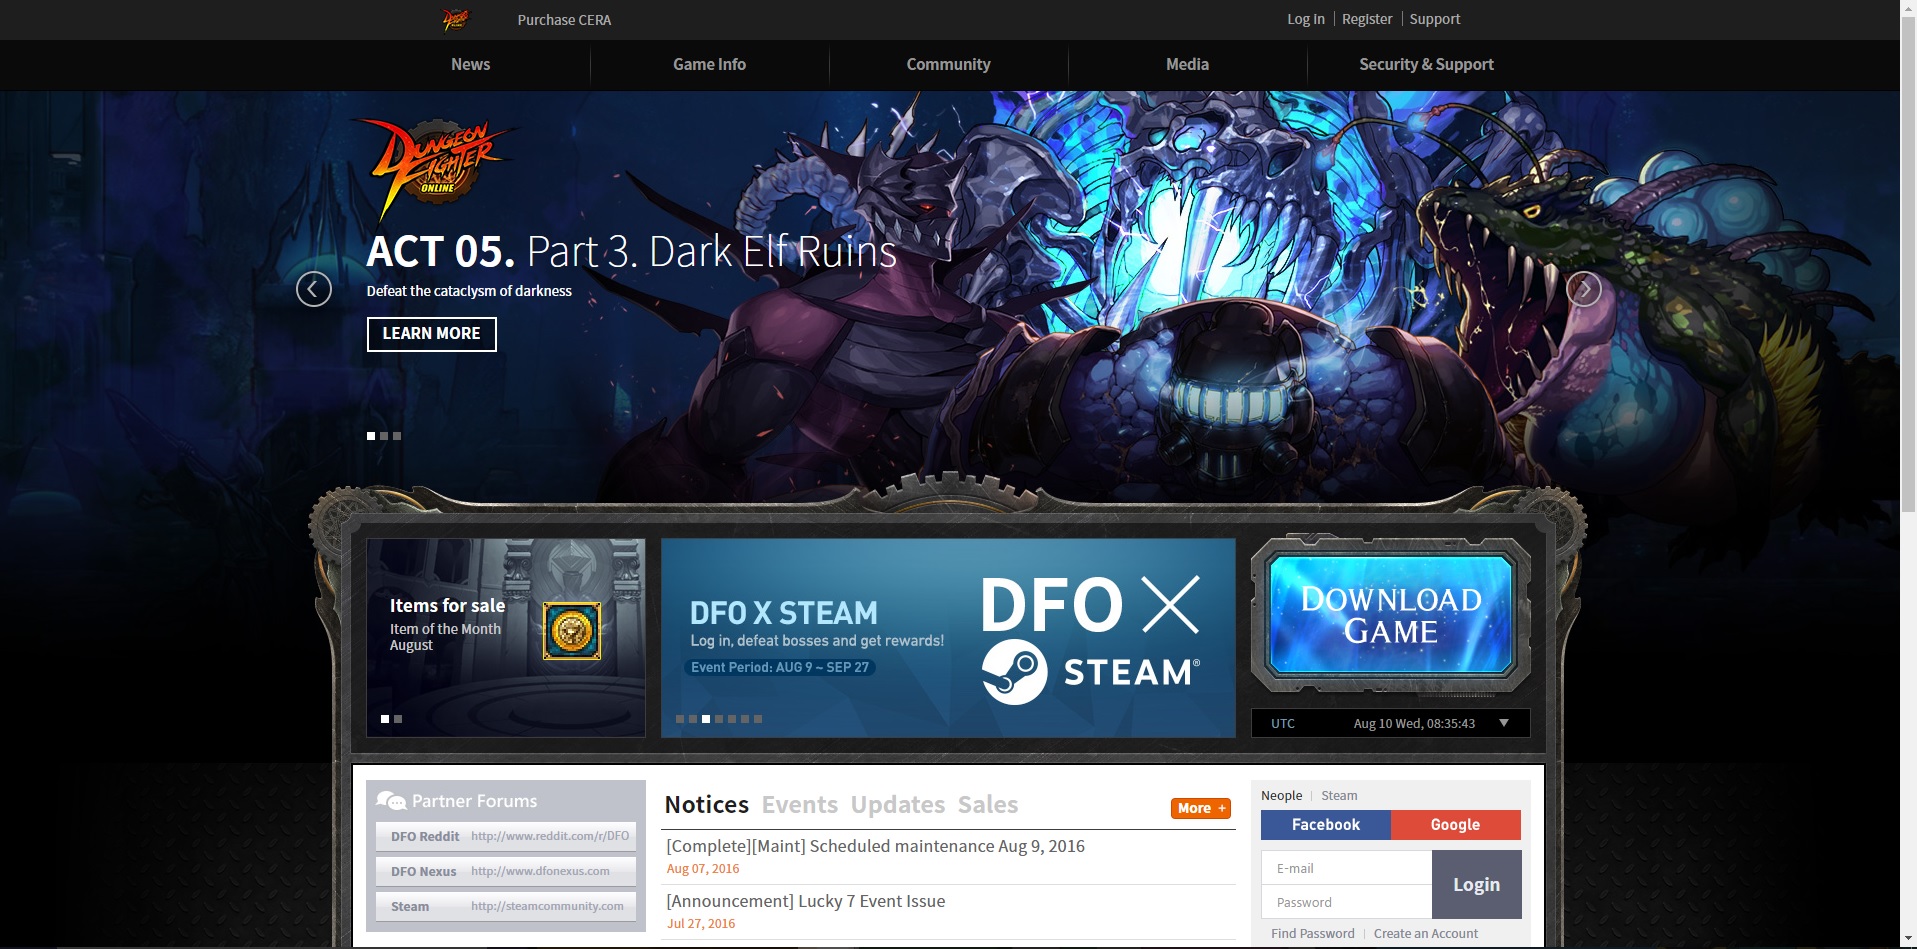The image size is (1917, 949).
Task: Select second hero carousel indicator dot
Action: (384, 436)
